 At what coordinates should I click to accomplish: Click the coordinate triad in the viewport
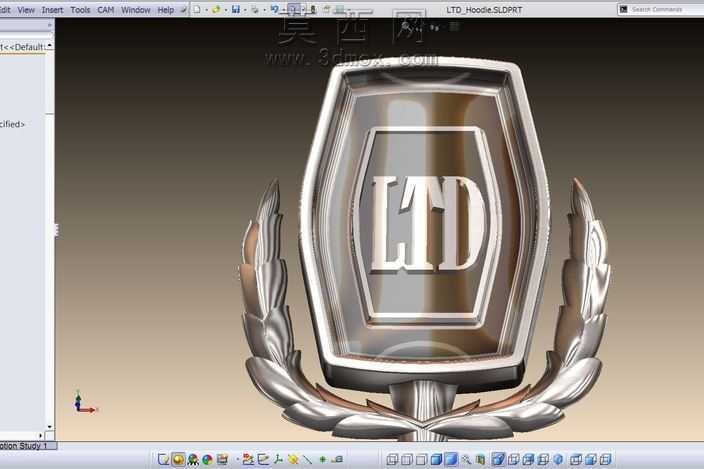(x=84, y=402)
